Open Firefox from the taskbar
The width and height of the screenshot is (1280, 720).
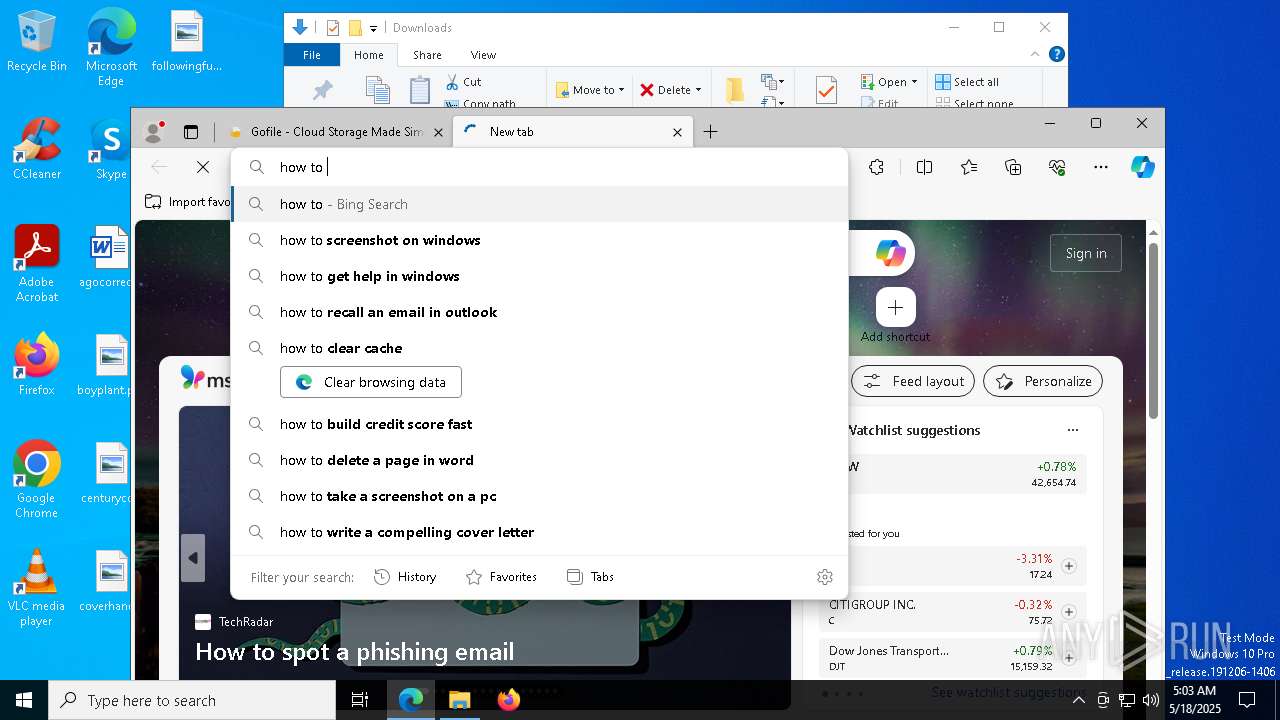tap(508, 700)
